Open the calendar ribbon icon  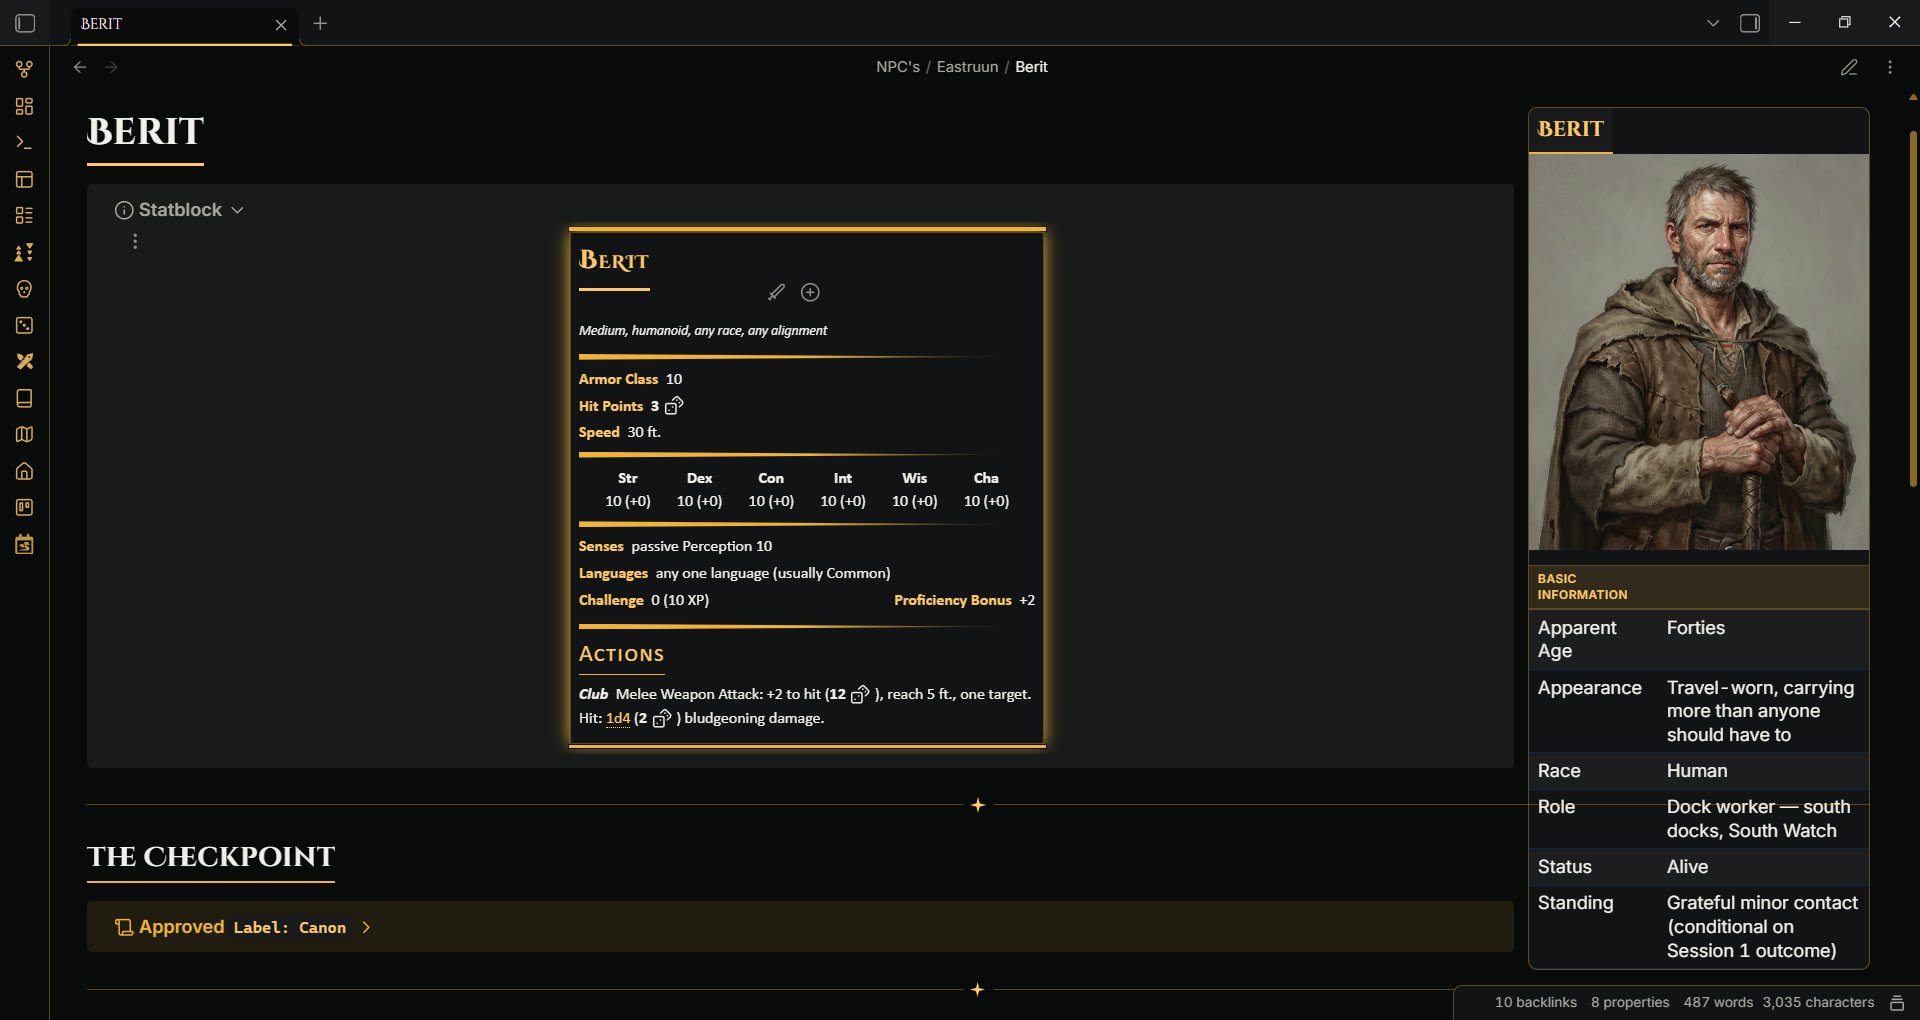coord(25,544)
